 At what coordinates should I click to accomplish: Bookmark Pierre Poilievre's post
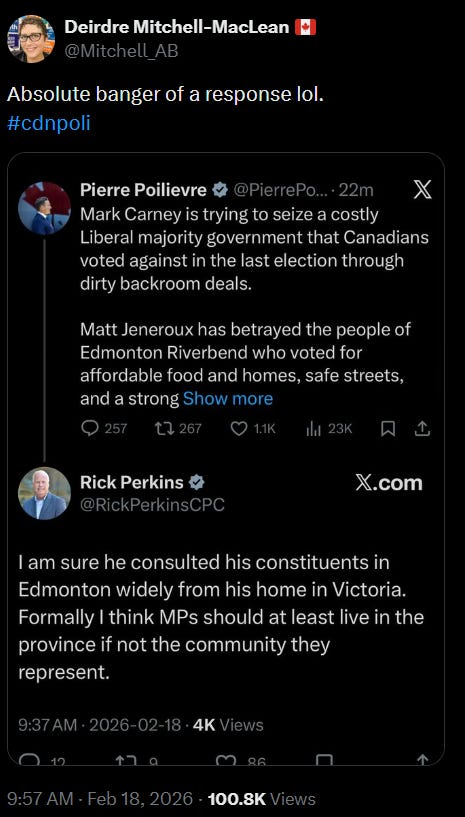click(388, 428)
